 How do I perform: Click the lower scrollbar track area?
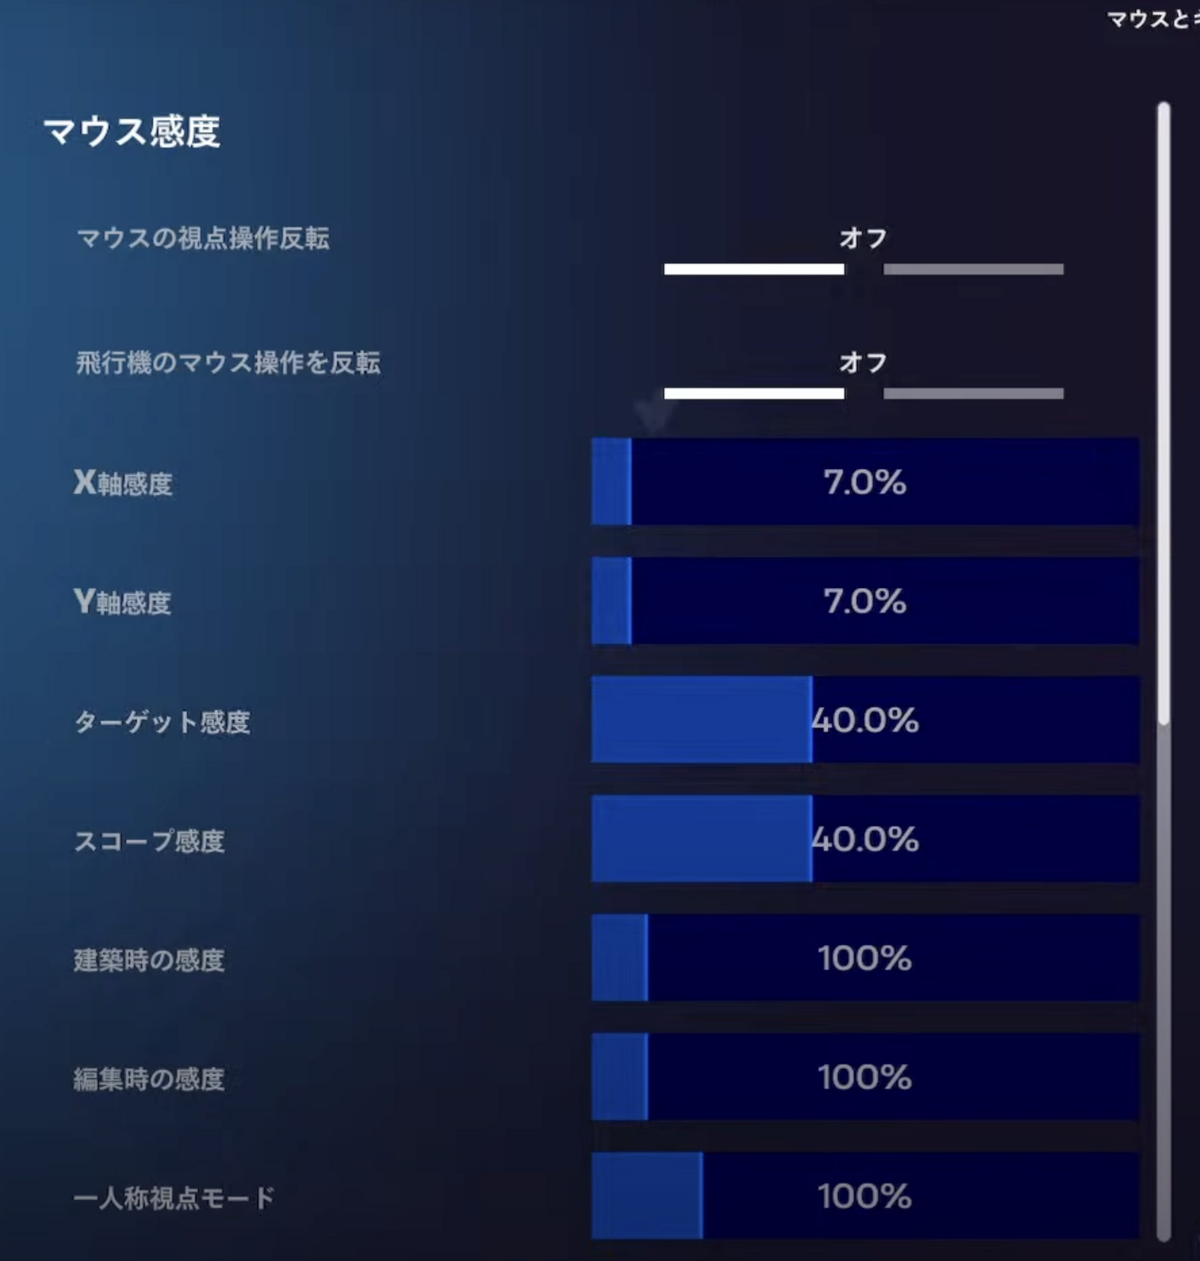(1163, 982)
